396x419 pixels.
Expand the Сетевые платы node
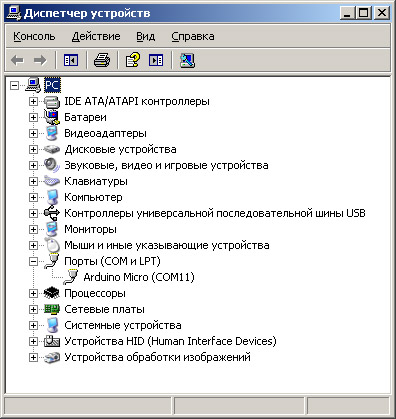coord(33,309)
